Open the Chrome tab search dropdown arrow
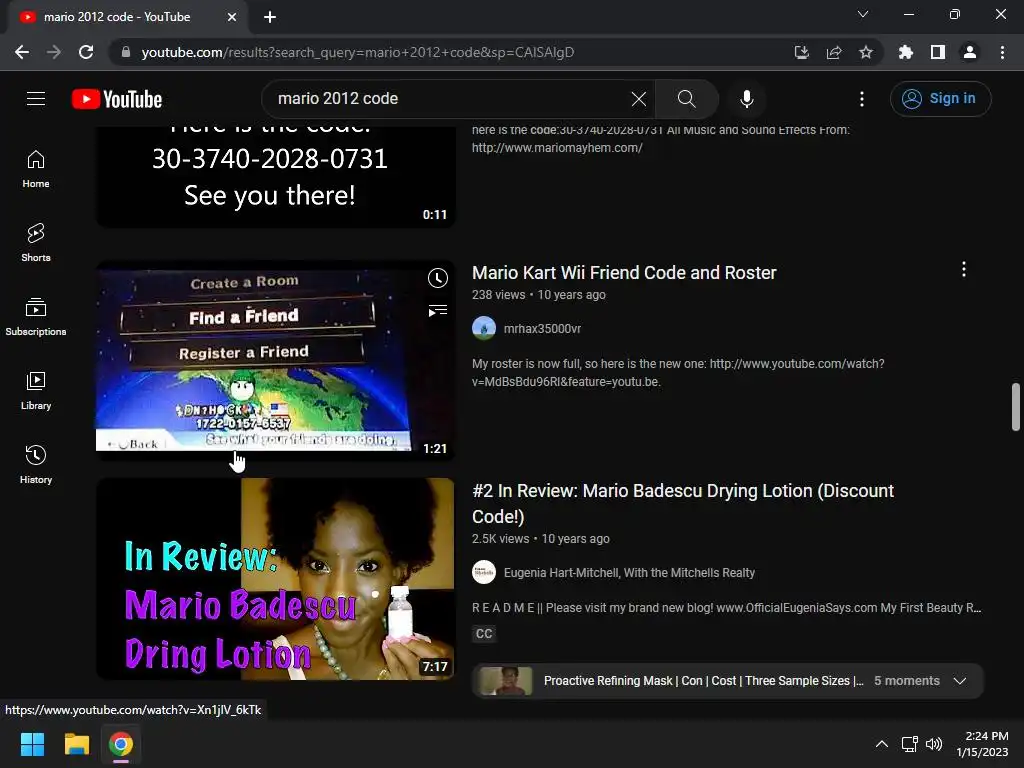Screen dimensions: 1024x768 863,14
